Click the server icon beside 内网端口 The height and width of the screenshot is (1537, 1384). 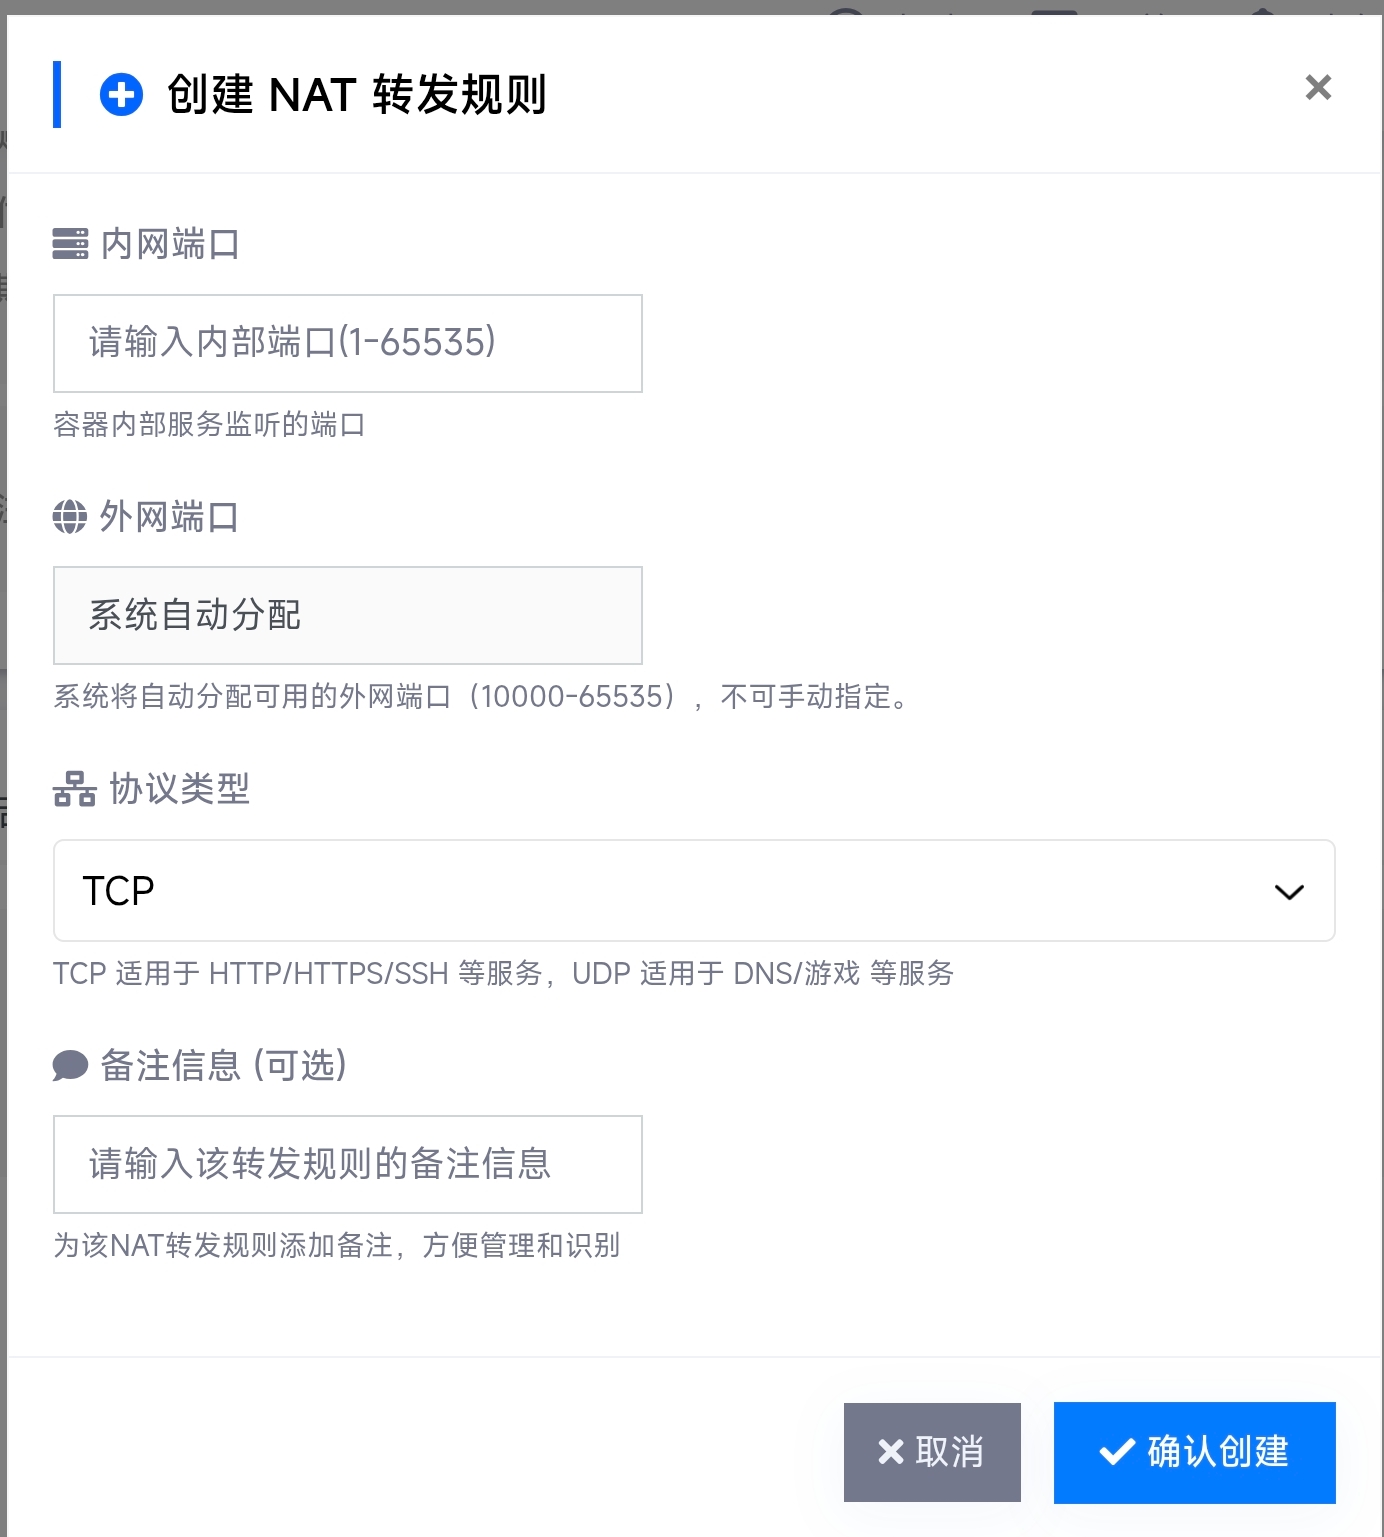click(70, 244)
